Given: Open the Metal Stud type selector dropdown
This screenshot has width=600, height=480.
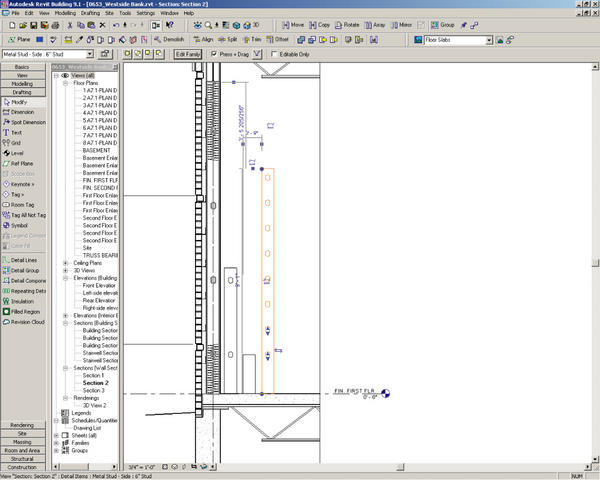Looking at the screenshot, I should pos(89,54).
